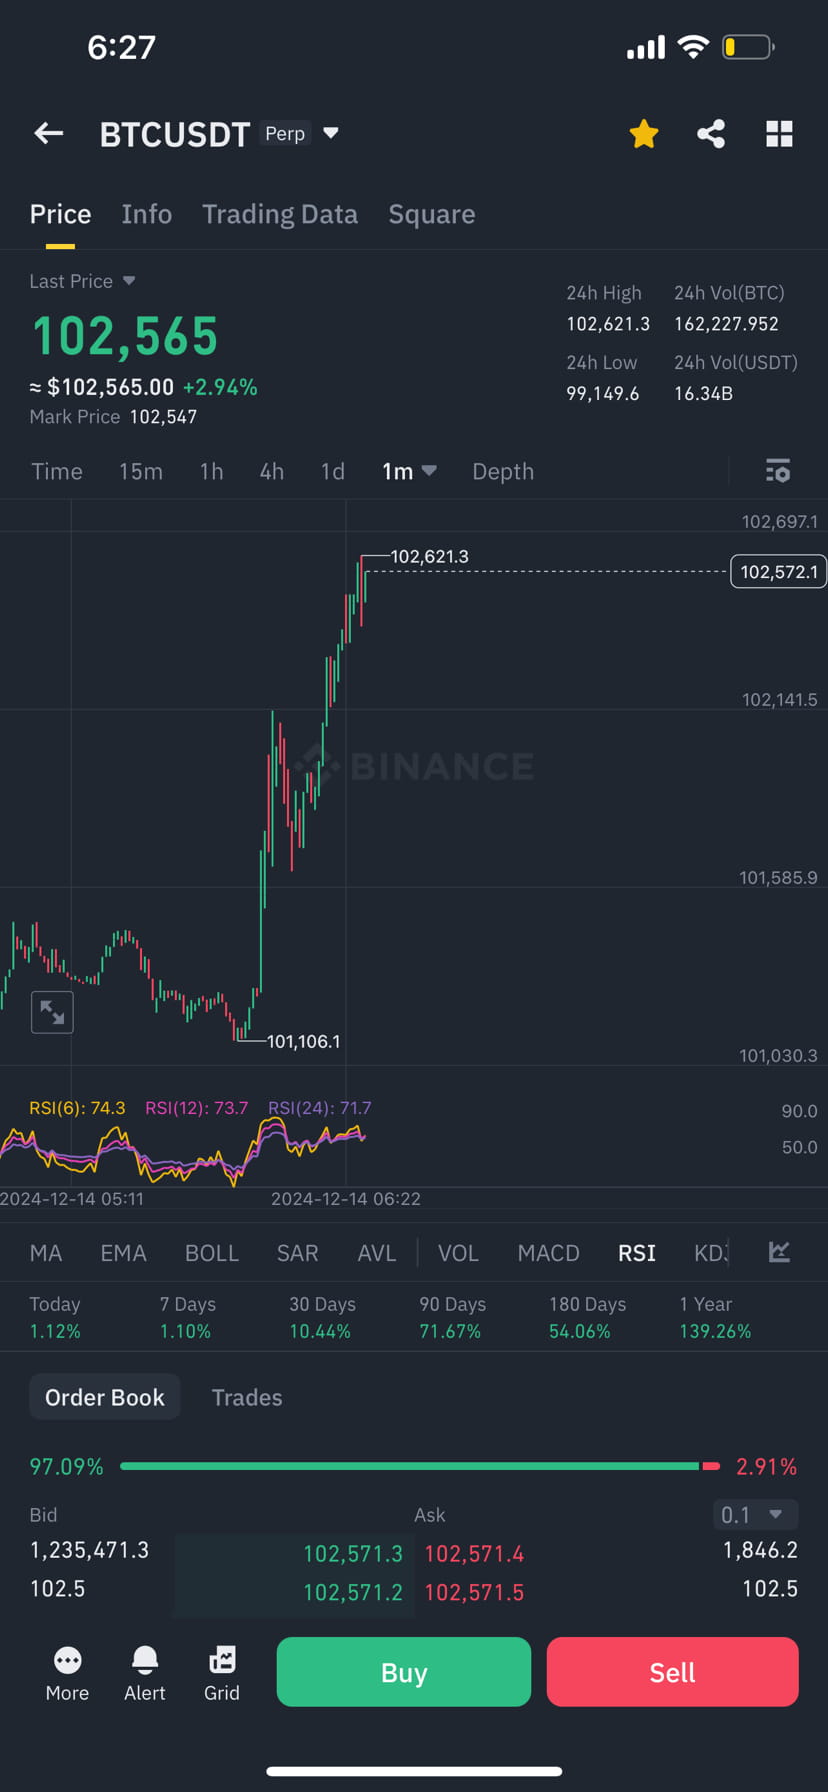Switch to the Depth chart view
The image size is (828, 1792).
503,471
